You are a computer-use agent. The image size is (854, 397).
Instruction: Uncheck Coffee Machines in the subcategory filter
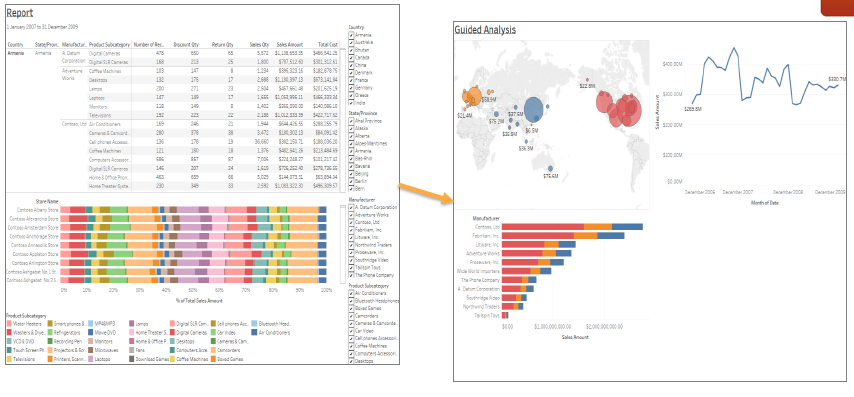tap(351, 346)
